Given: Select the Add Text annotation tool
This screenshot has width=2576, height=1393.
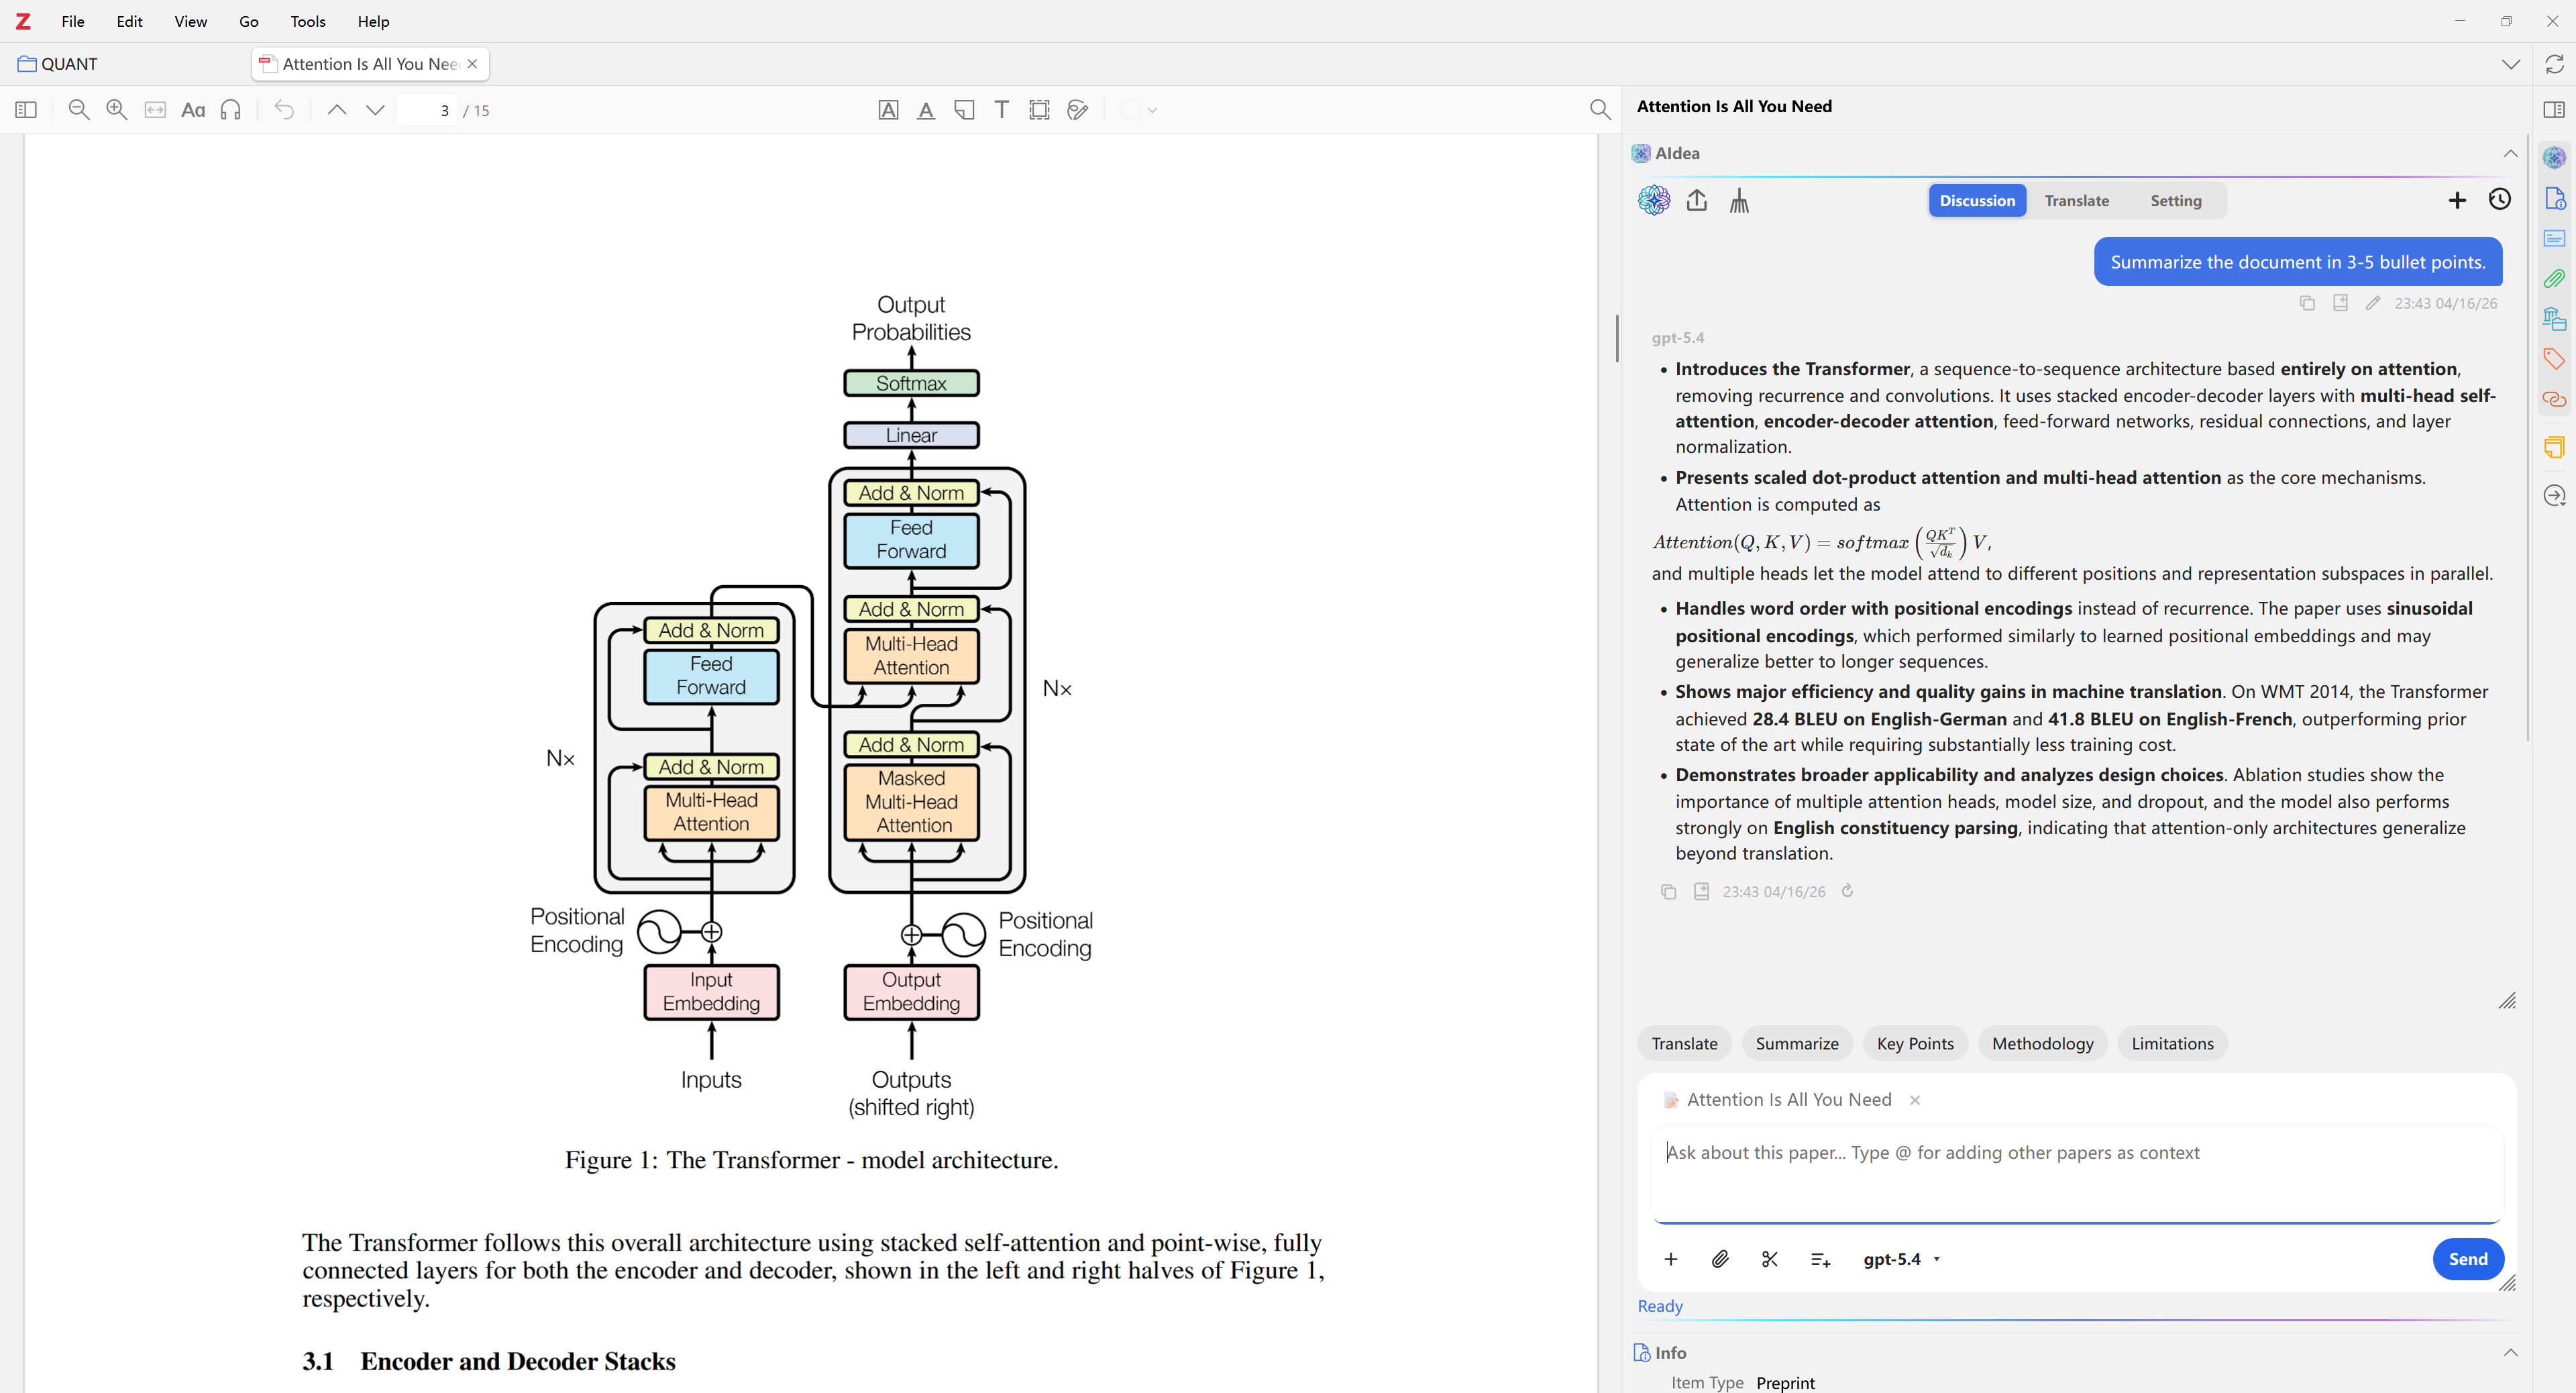Looking at the screenshot, I should click(1002, 110).
